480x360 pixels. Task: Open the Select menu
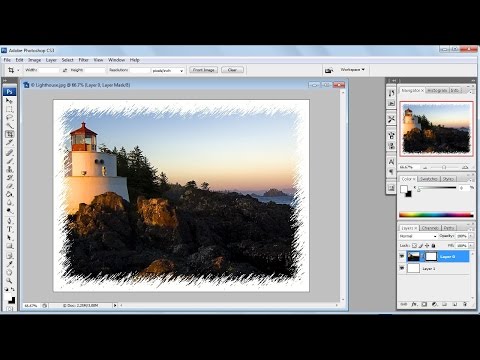point(67,60)
